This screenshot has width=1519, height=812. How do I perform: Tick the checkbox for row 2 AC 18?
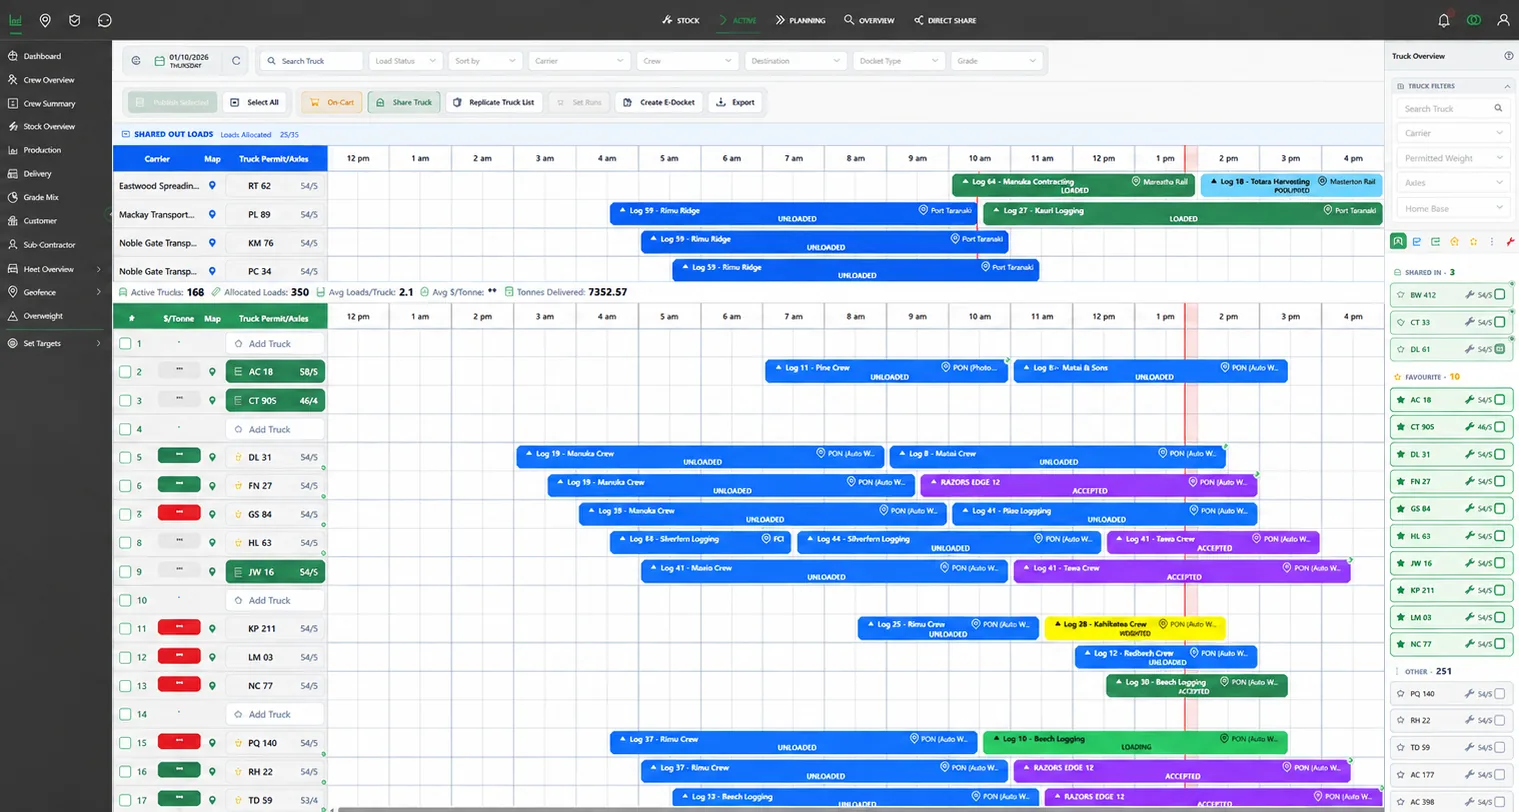pos(125,372)
